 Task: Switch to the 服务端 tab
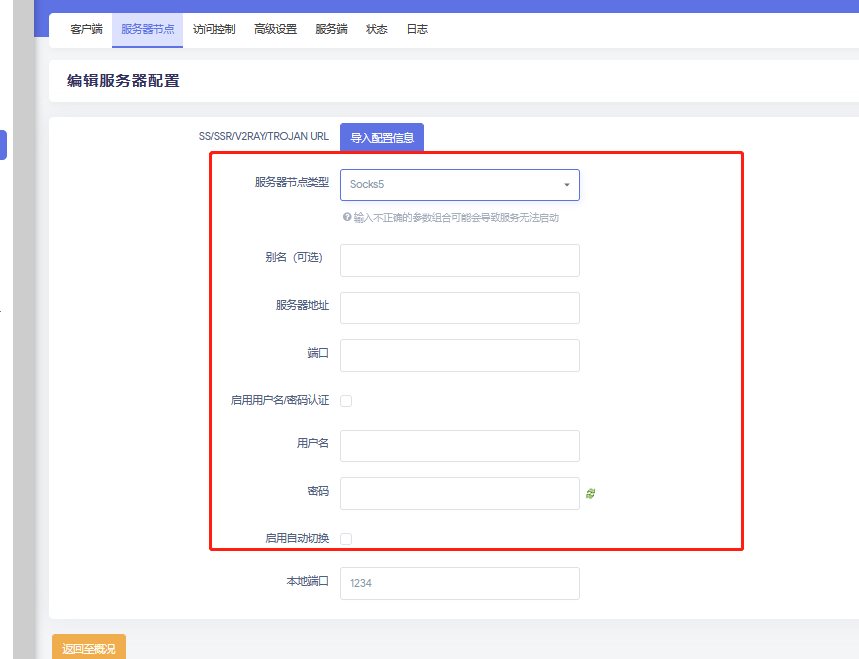pyautogui.click(x=331, y=29)
